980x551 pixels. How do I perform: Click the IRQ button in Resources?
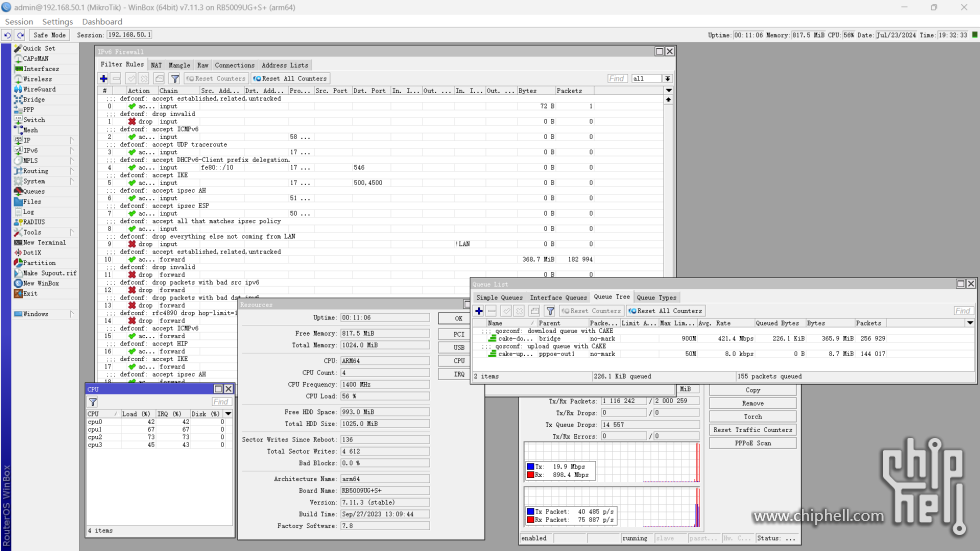coord(459,374)
